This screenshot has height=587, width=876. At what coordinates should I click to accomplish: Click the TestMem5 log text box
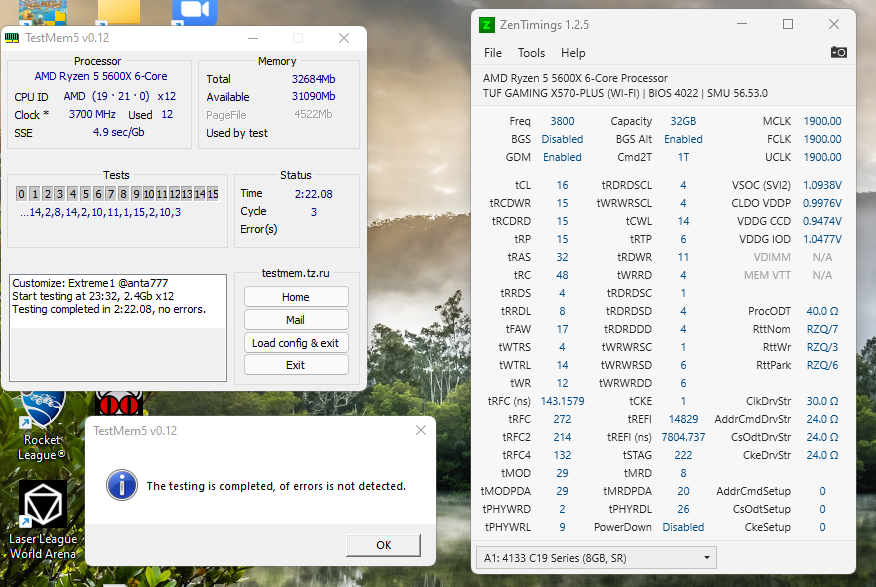point(118,327)
